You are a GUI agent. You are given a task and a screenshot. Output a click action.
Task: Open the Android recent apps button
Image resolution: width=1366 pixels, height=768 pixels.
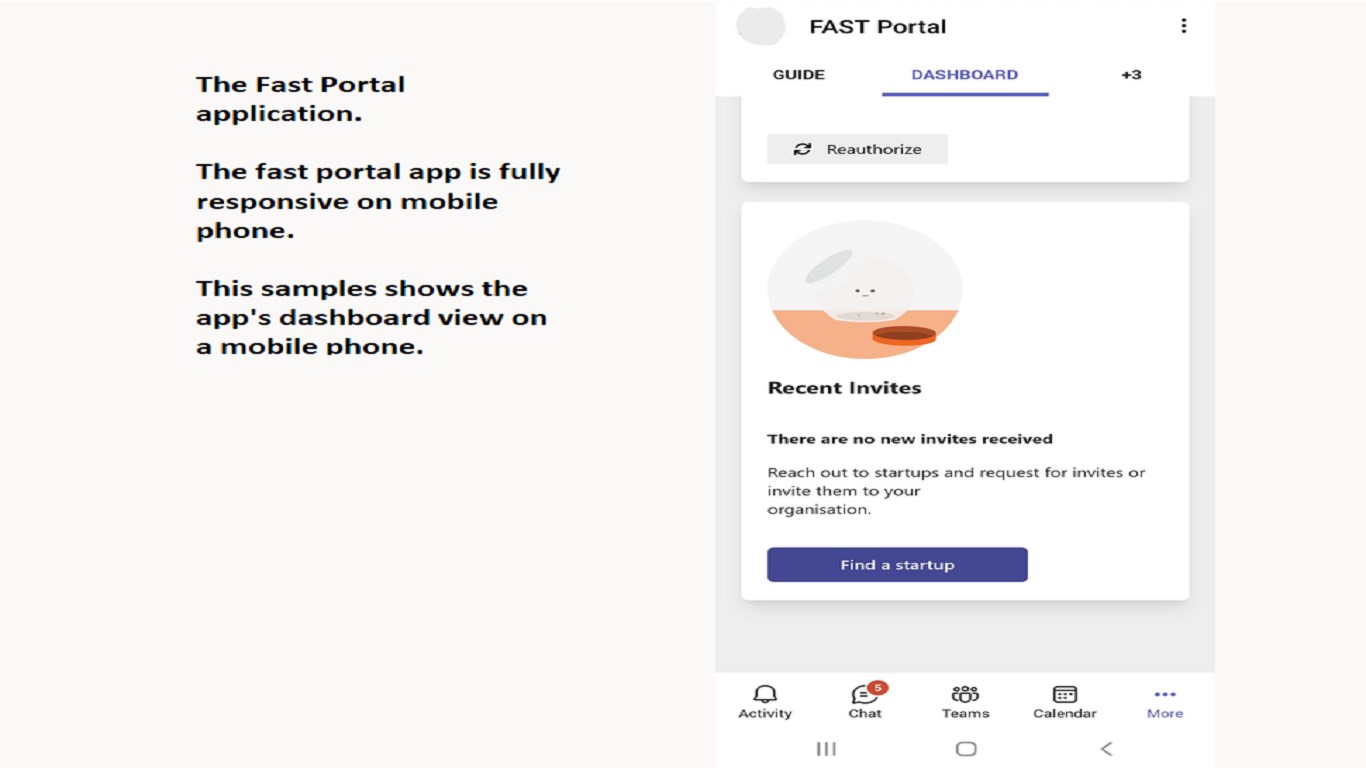pos(826,748)
